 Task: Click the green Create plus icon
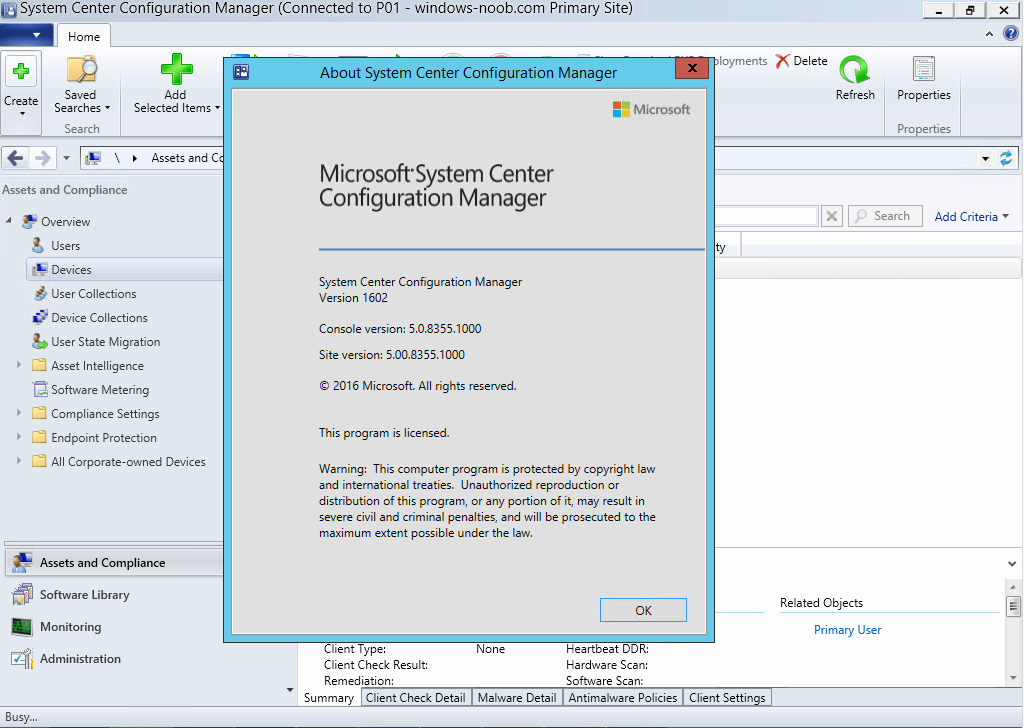(x=21, y=71)
